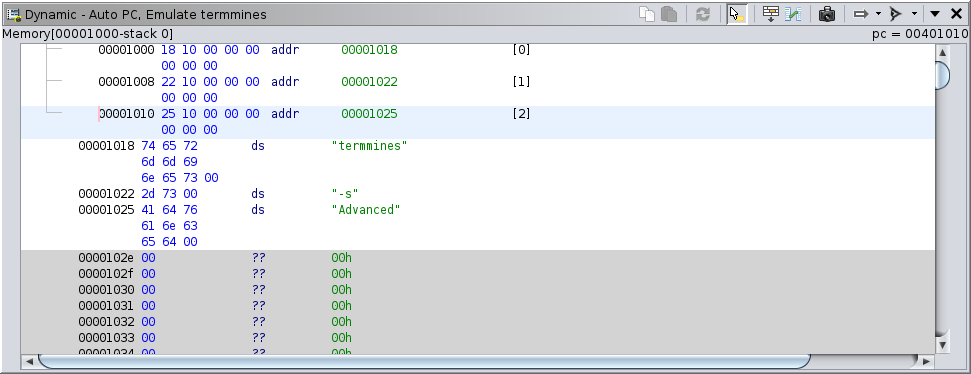Click the go-to arrow icon
This screenshot has width=971, height=374.
[x=861, y=14]
